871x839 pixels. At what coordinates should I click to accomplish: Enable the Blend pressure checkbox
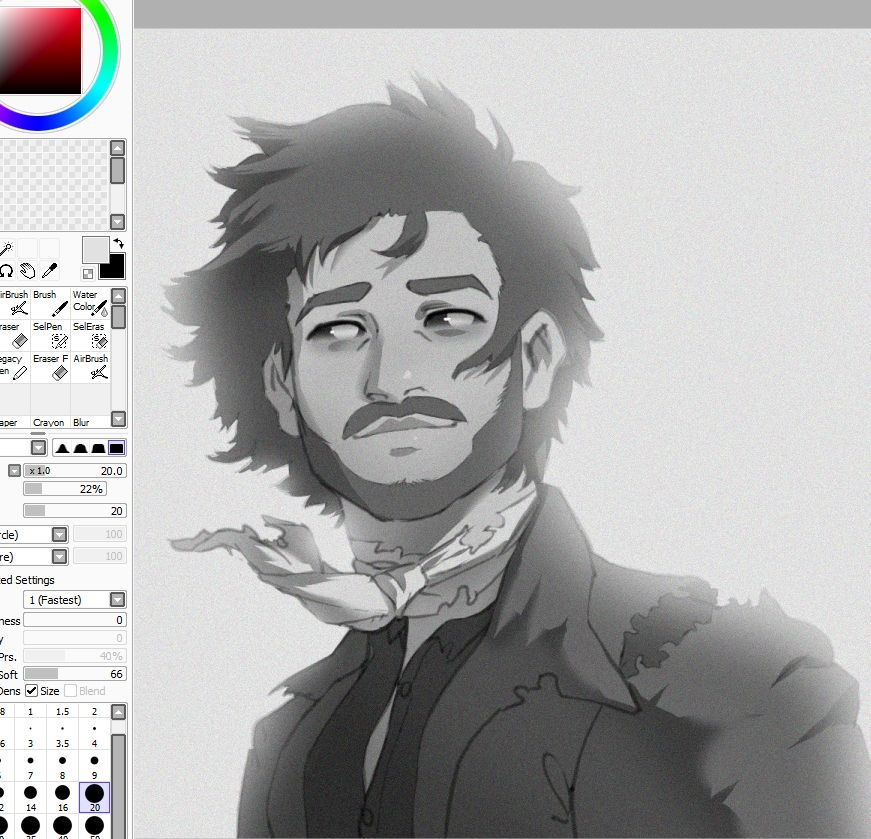click(x=71, y=691)
